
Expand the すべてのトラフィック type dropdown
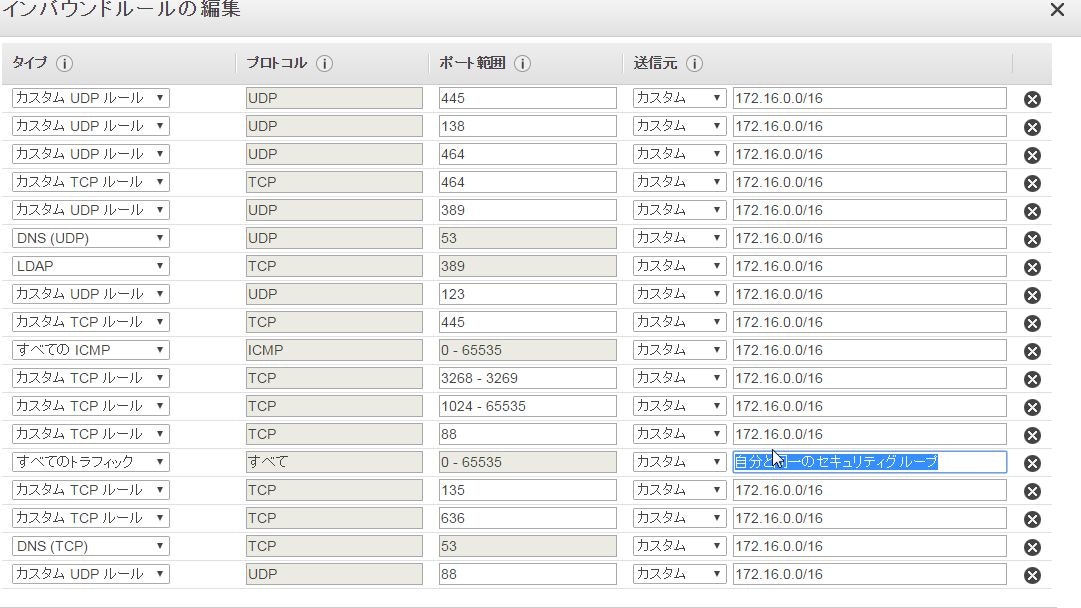[90, 462]
